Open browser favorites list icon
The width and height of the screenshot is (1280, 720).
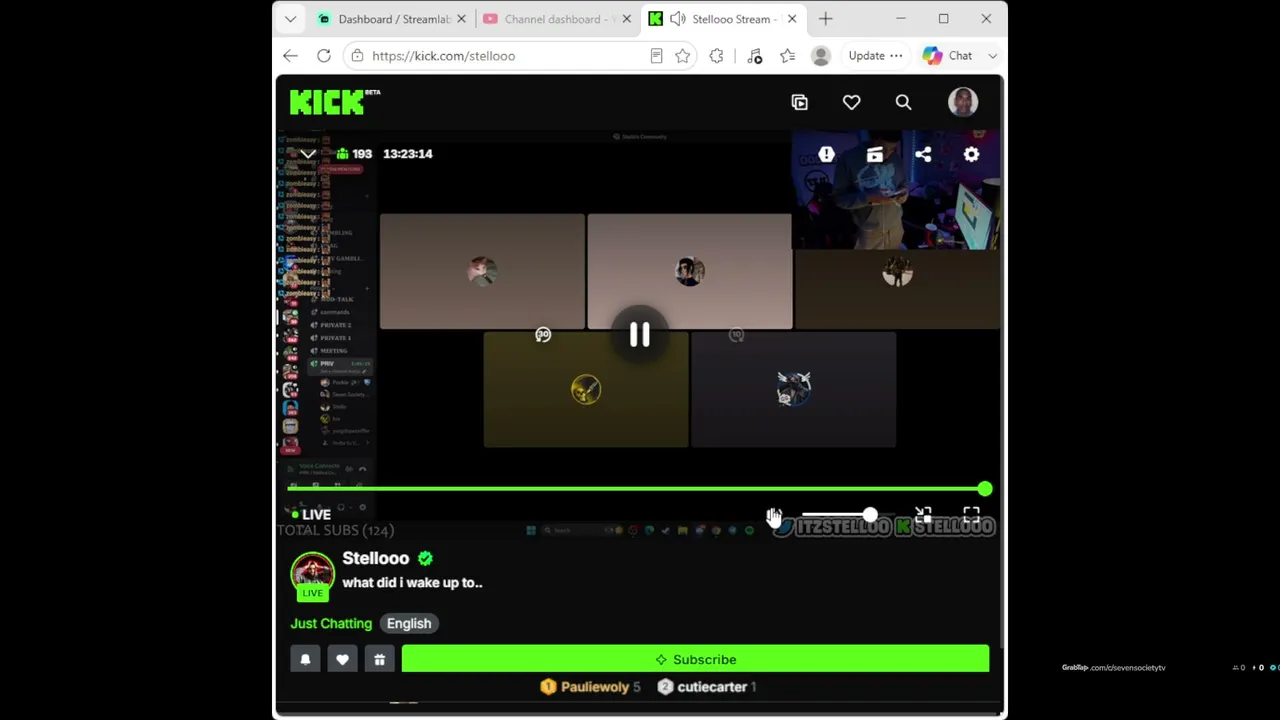pyautogui.click(x=787, y=56)
